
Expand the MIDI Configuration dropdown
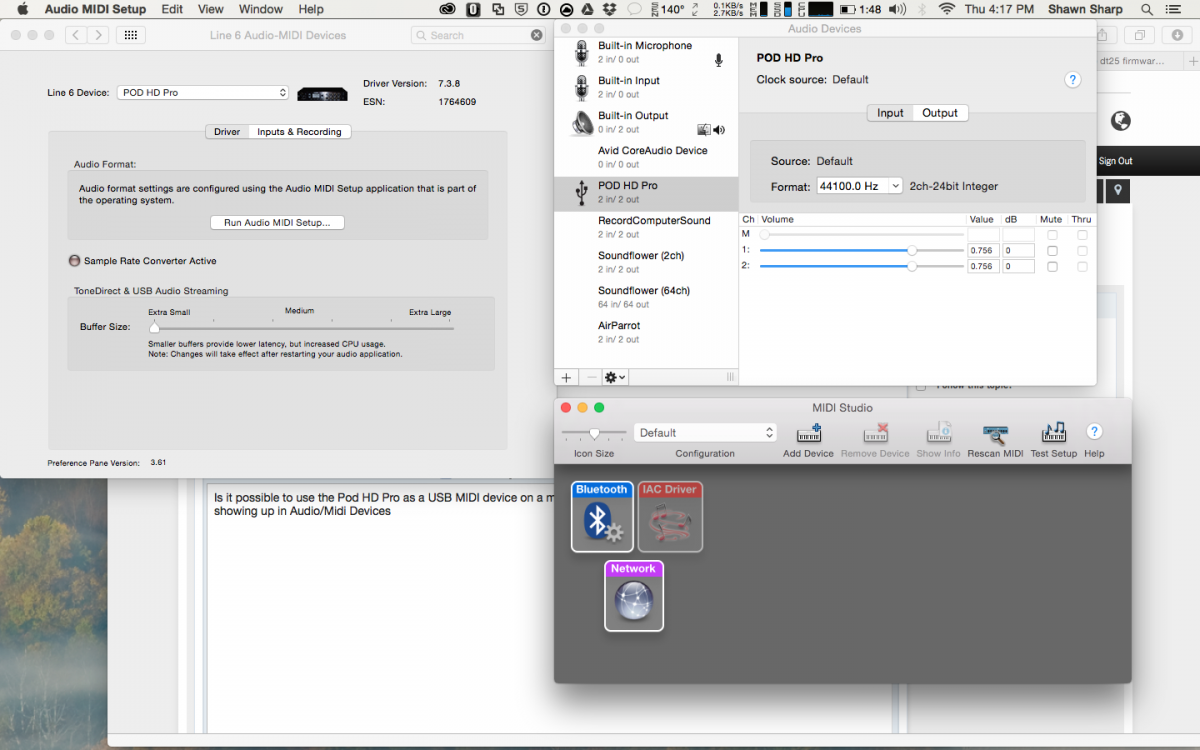point(705,433)
